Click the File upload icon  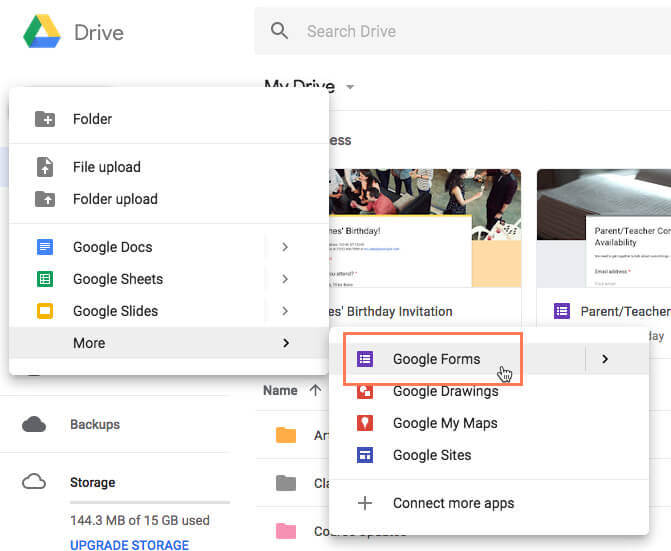pyautogui.click(x=45, y=167)
